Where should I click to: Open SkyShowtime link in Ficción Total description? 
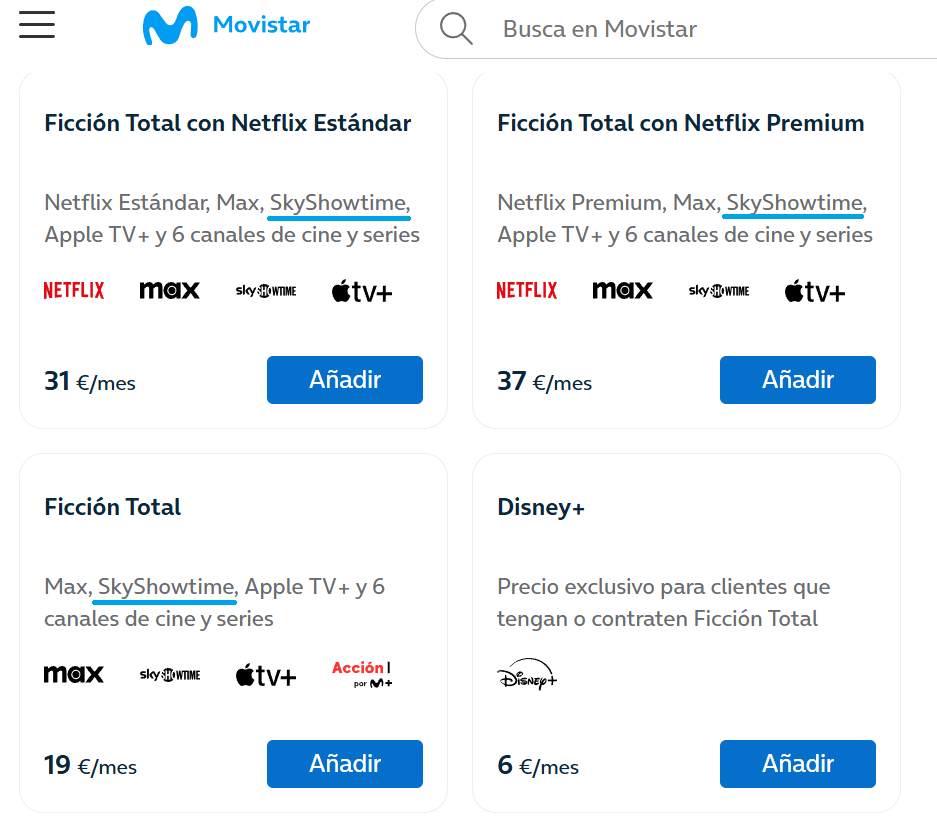[165, 587]
